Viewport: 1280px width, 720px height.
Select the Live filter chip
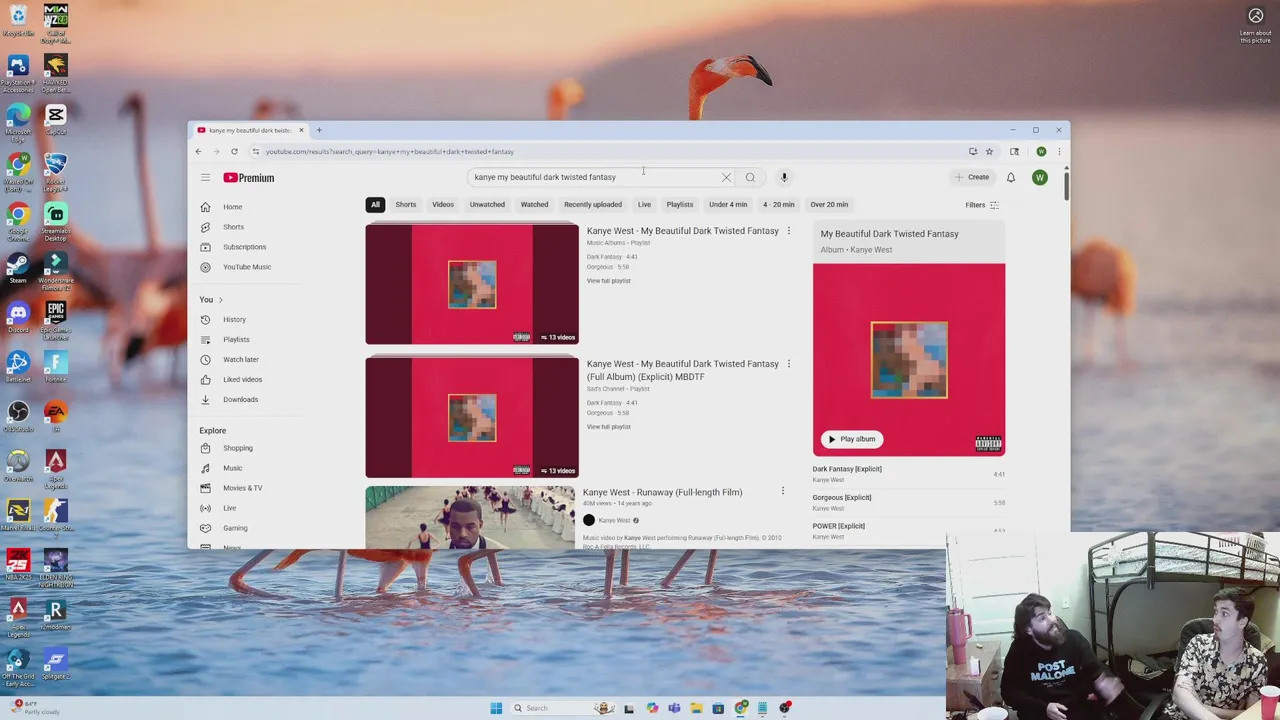tap(644, 205)
